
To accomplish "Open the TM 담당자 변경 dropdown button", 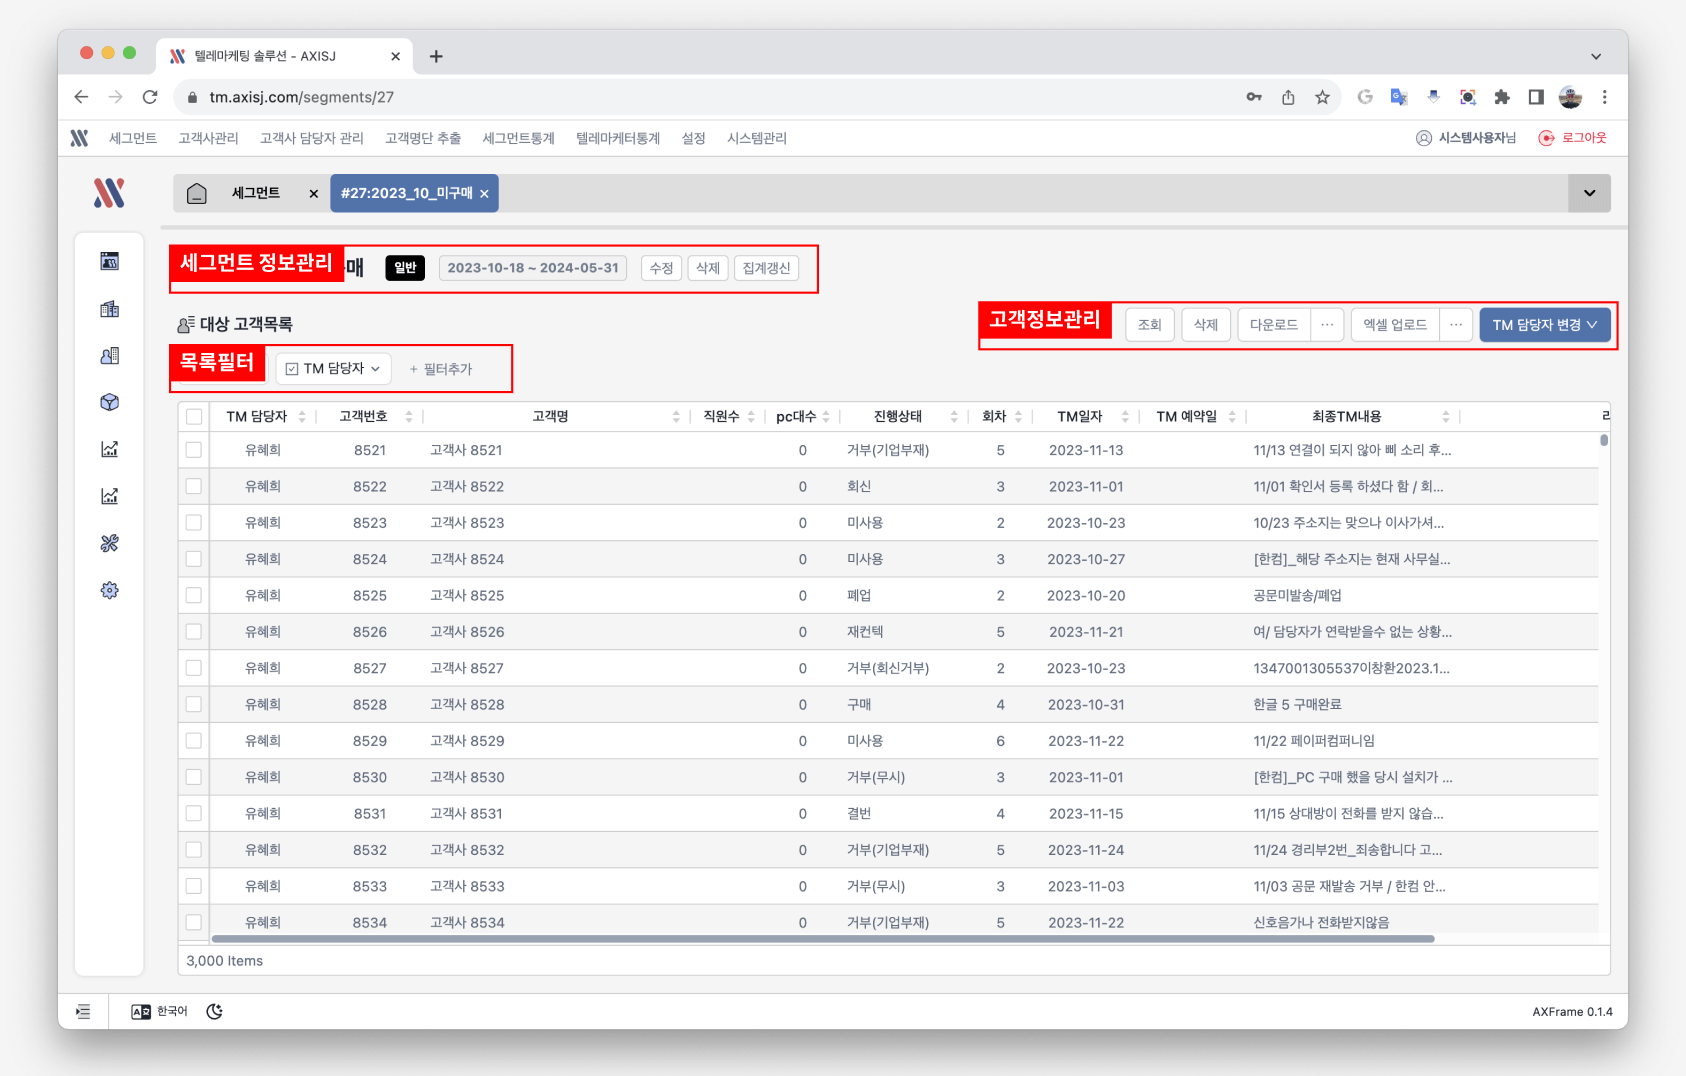I will pos(1545,325).
